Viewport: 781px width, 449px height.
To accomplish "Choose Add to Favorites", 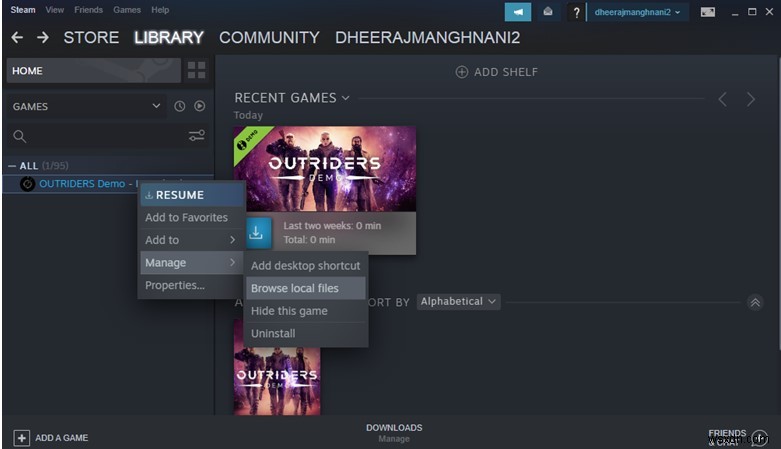I will tap(191, 217).
